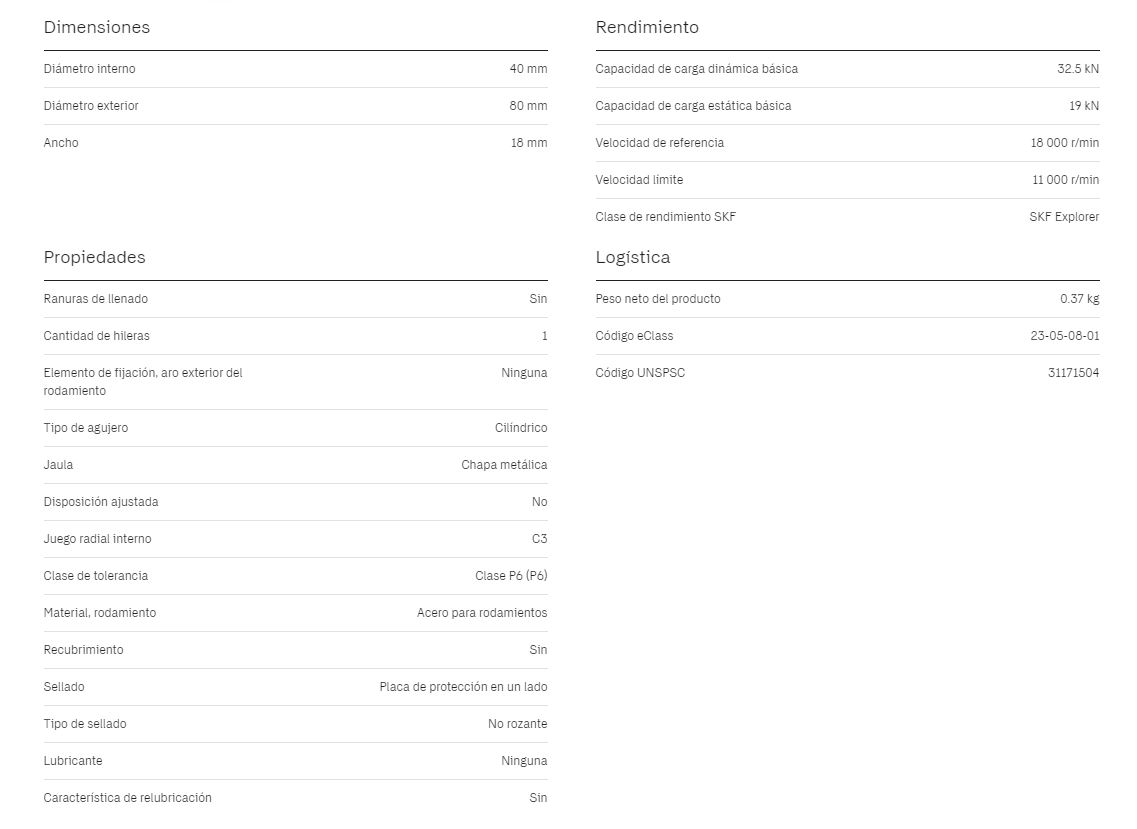1137x829 pixels.
Task: Click the Característica de relubricación label
Action: (x=128, y=798)
